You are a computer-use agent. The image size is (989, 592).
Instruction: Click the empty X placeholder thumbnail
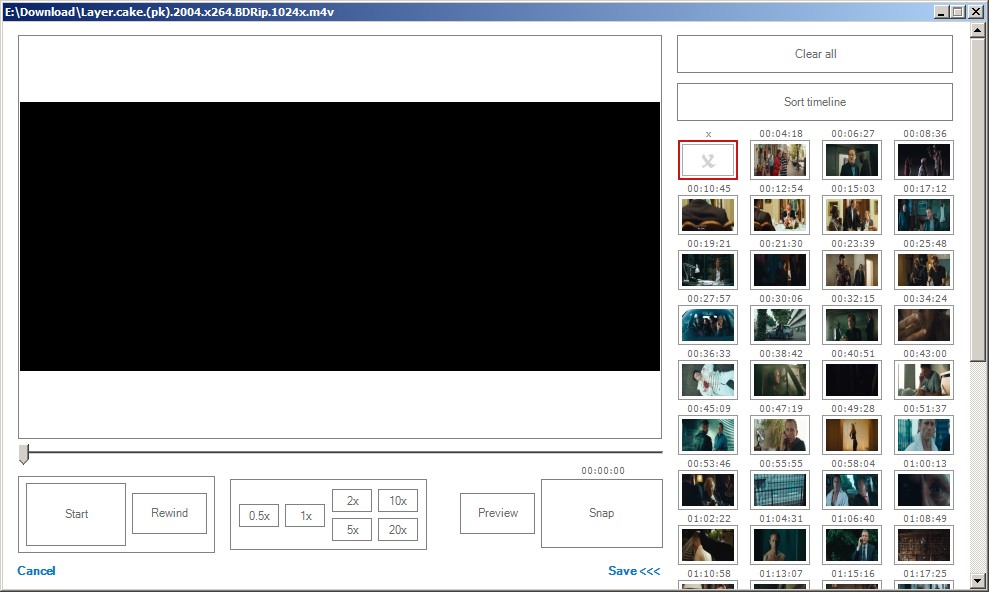point(708,160)
